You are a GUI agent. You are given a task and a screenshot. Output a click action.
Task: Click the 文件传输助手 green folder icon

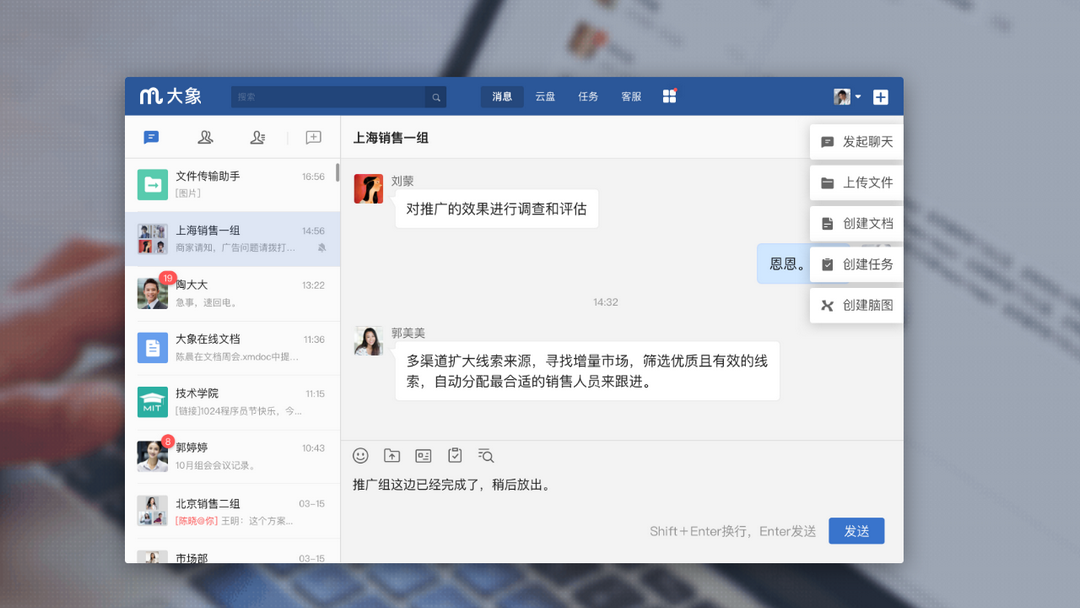pos(152,185)
